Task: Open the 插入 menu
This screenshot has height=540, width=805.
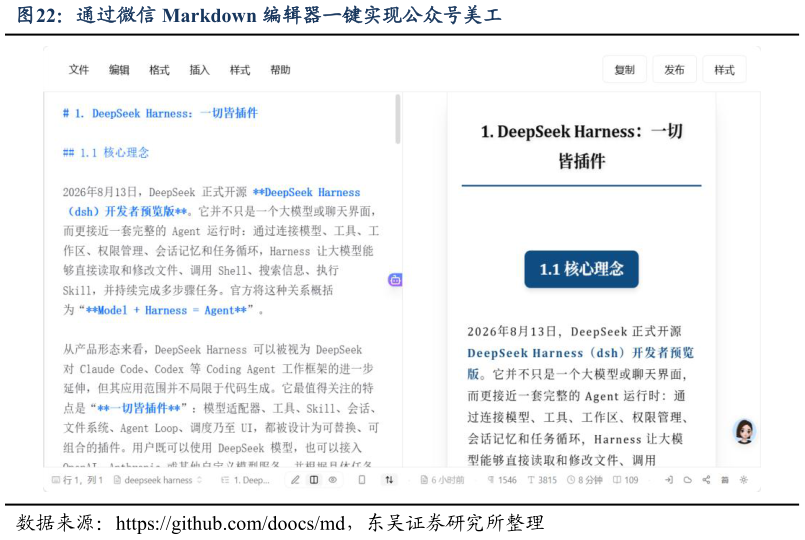Action: (x=199, y=70)
